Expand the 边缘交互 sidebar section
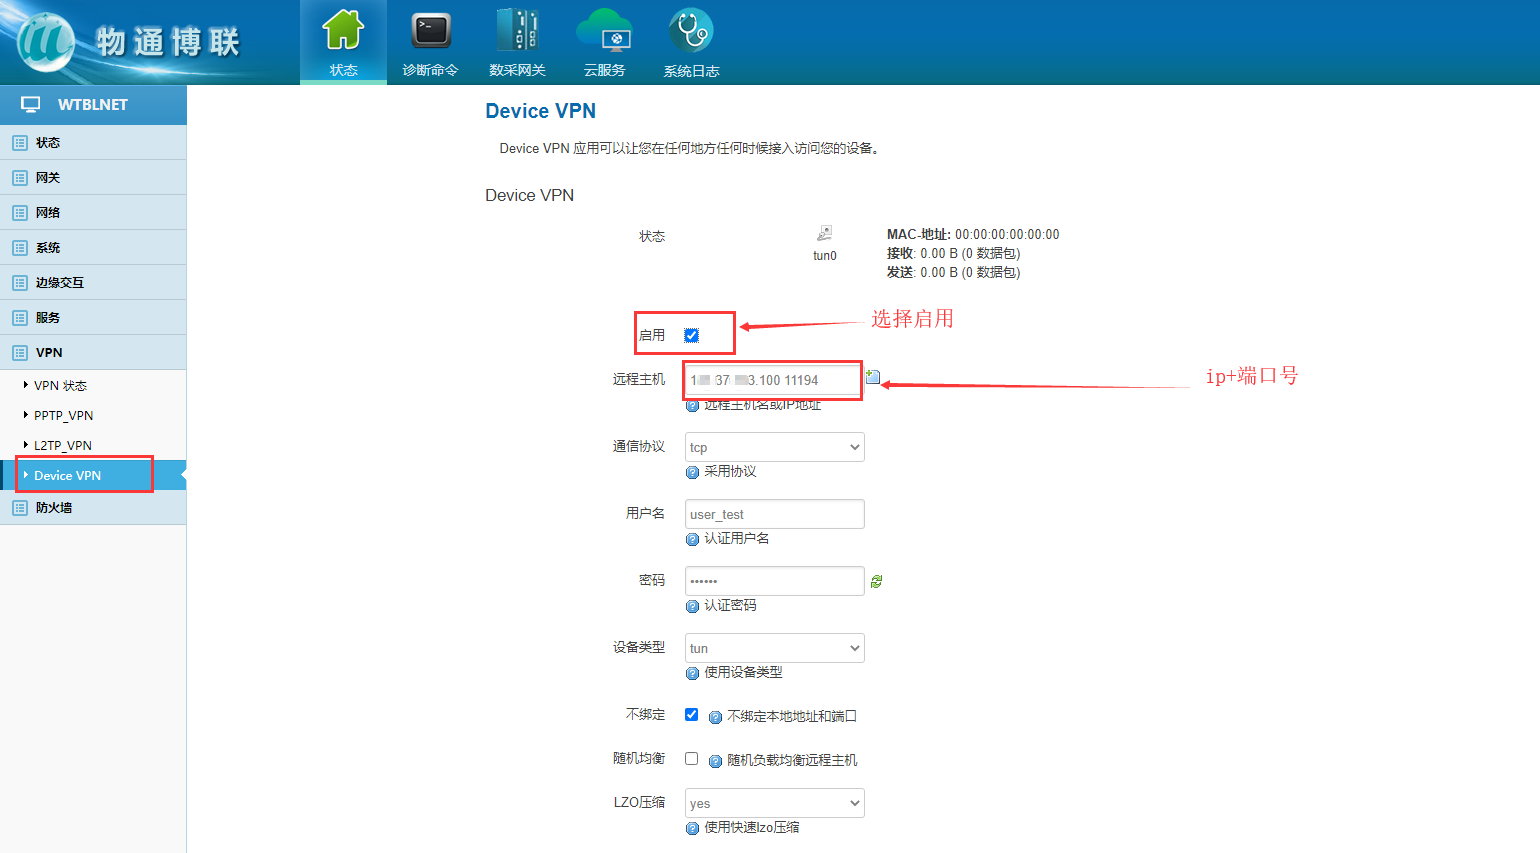Viewport: 1540px width, 853px height. point(93,283)
